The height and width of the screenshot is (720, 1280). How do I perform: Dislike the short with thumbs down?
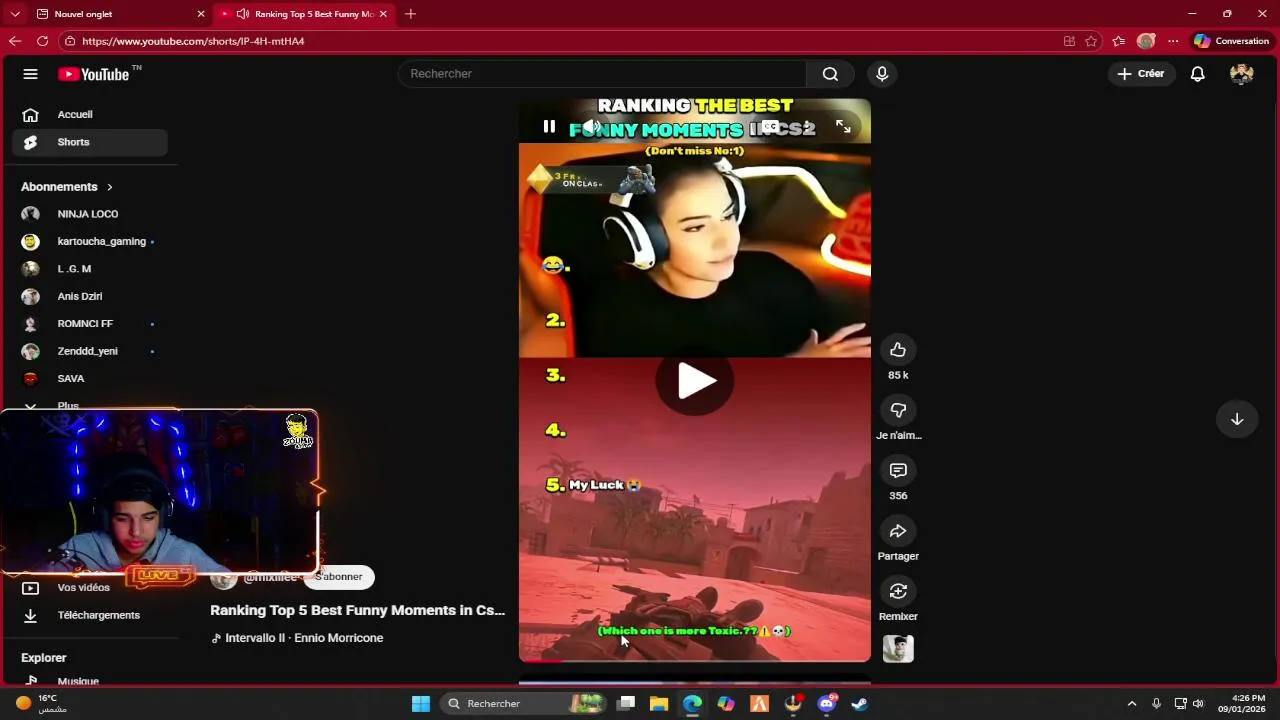(x=898, y=410)
